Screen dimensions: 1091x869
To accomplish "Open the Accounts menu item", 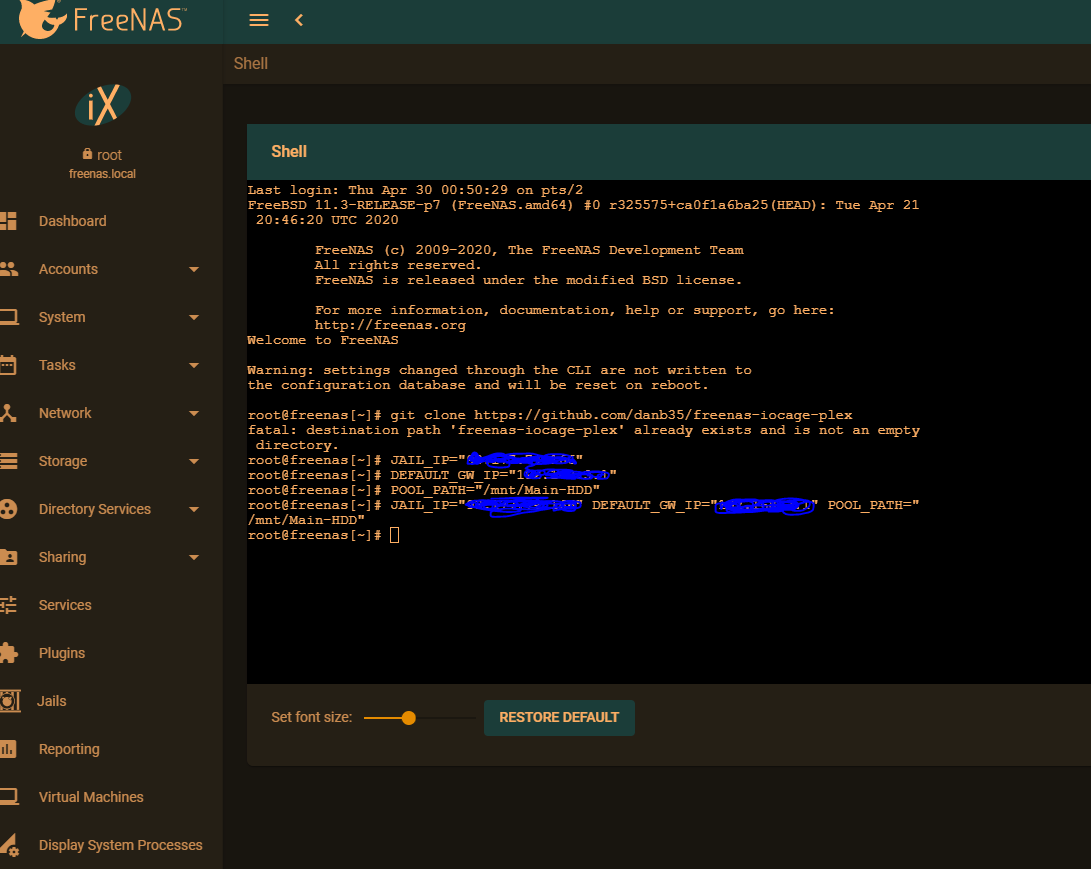I will (x=68, y=269).
